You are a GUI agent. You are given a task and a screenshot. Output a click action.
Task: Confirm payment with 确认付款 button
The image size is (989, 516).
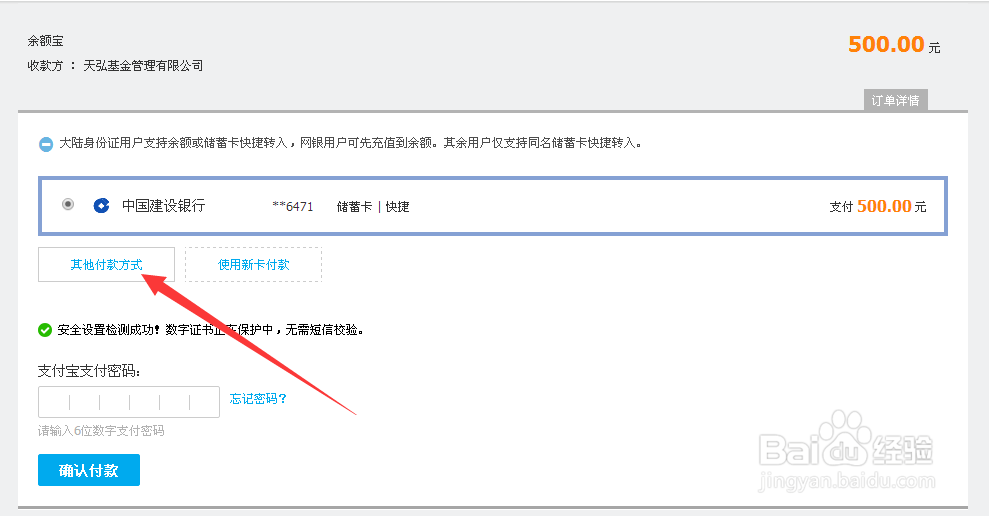tap(89, 470)
